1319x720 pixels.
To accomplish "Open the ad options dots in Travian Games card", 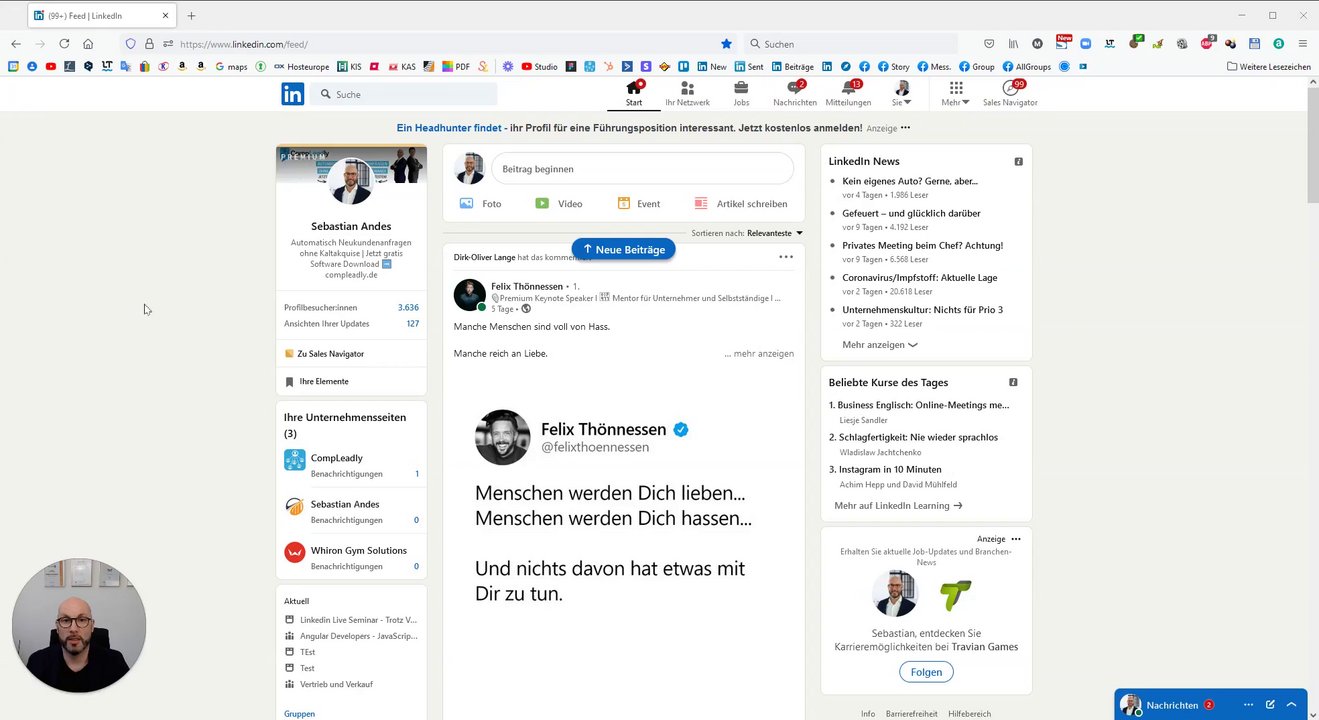I will coord(1016,539).
